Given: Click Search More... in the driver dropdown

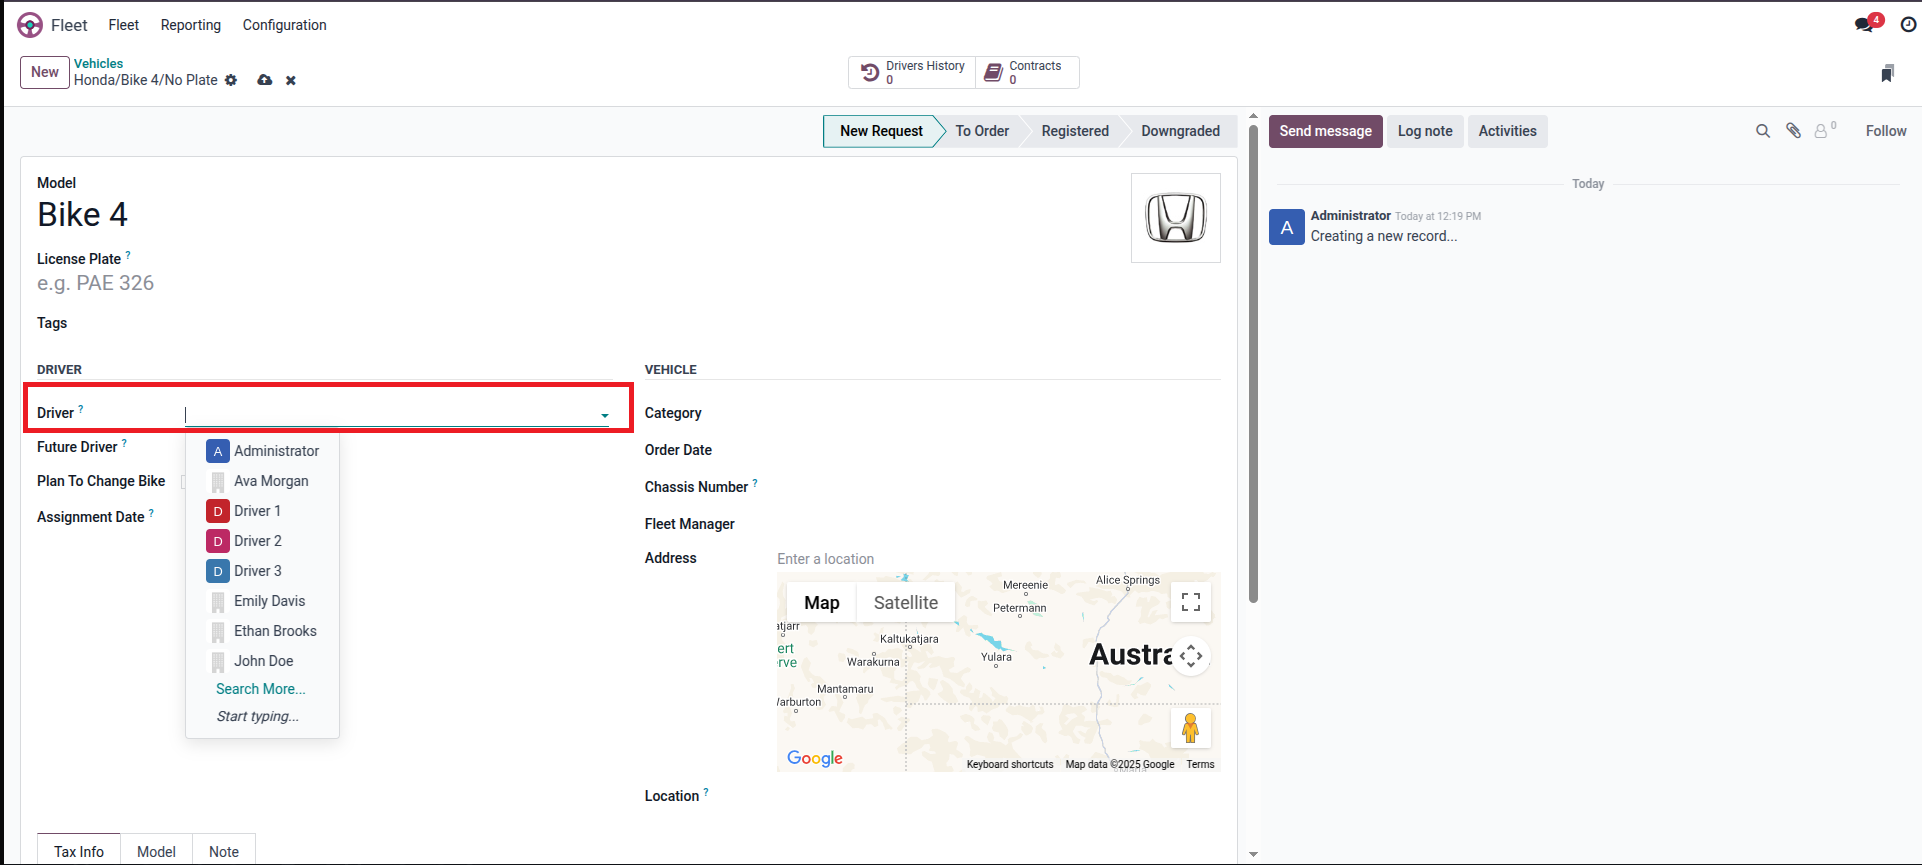Looking at the screenshot, I should click(x=261, y=689).
